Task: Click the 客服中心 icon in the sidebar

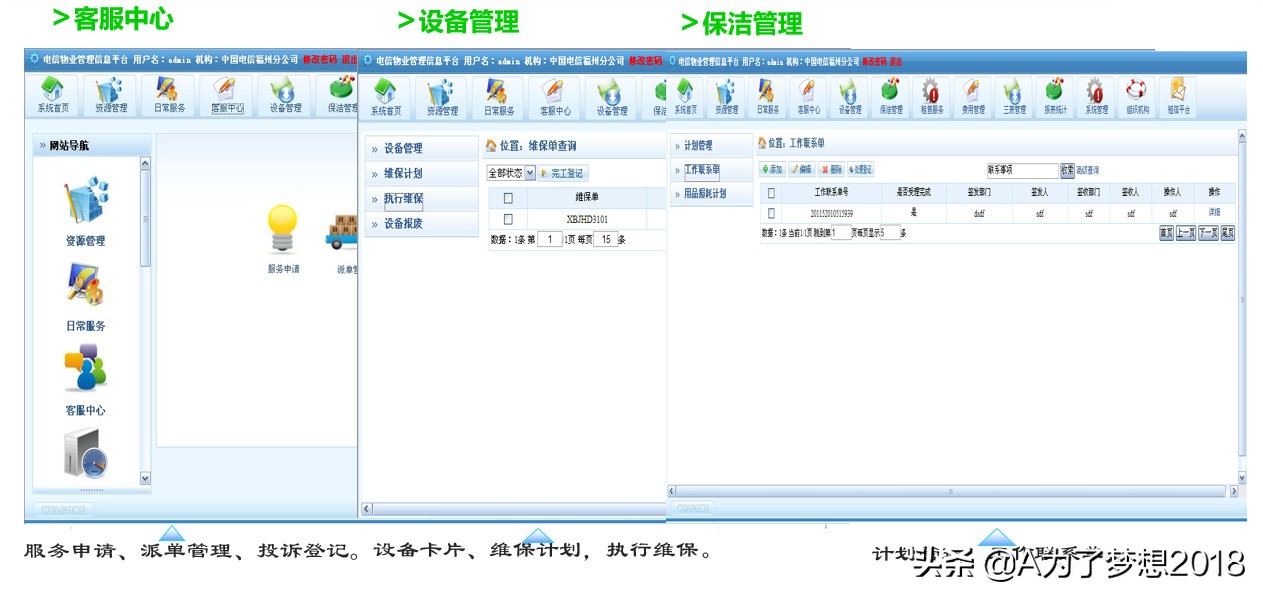Action: (x=88, y=380)
